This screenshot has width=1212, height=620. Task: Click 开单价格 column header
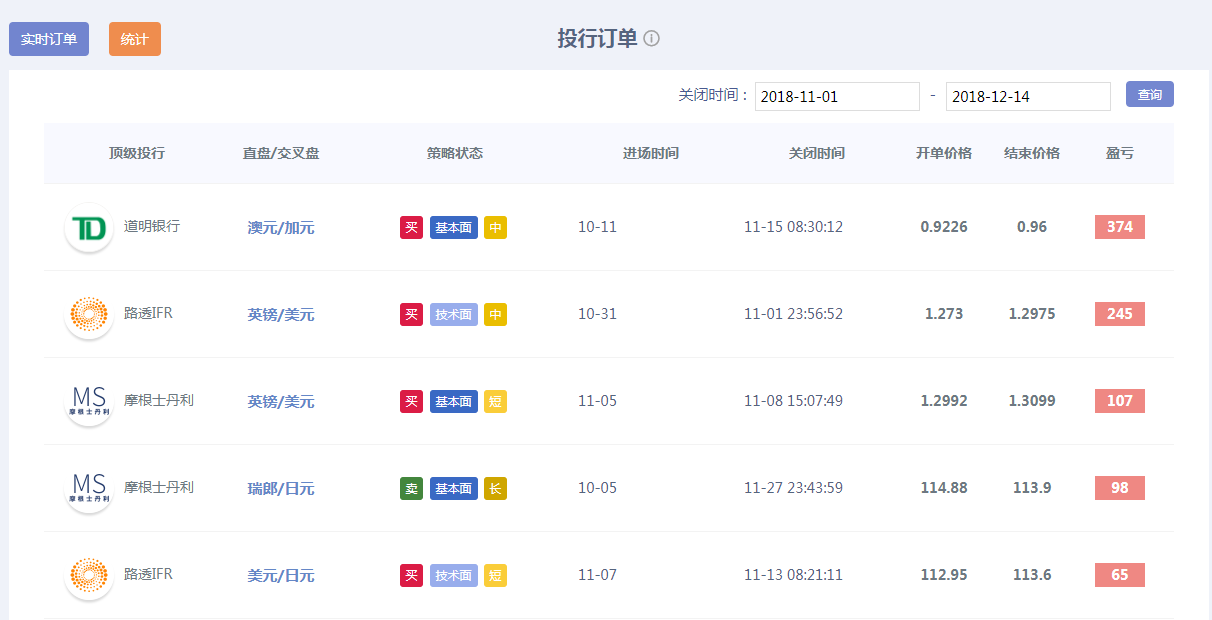click(944, 153)
